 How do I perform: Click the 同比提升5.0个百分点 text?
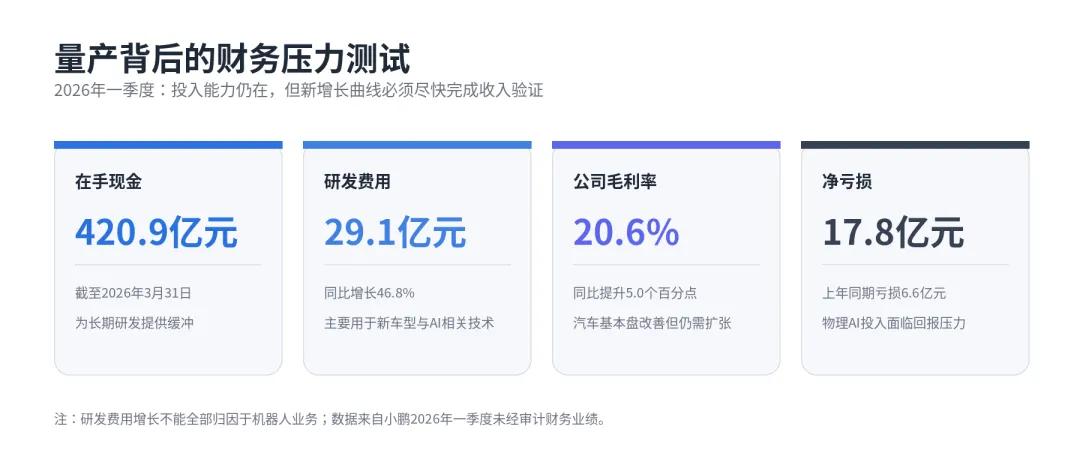point(635,293)
